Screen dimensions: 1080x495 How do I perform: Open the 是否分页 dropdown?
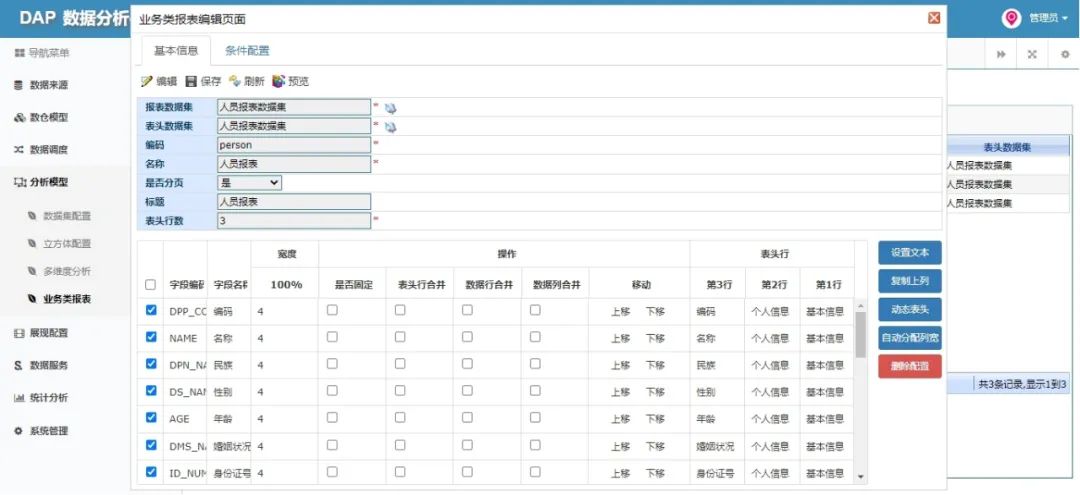pos(249,182)
